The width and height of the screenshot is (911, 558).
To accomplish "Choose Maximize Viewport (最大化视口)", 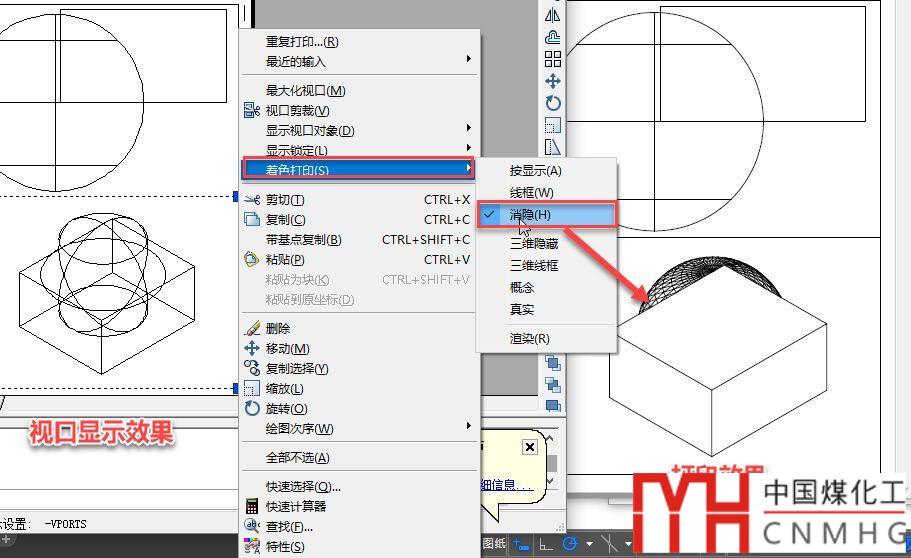I will click(359, 91).
